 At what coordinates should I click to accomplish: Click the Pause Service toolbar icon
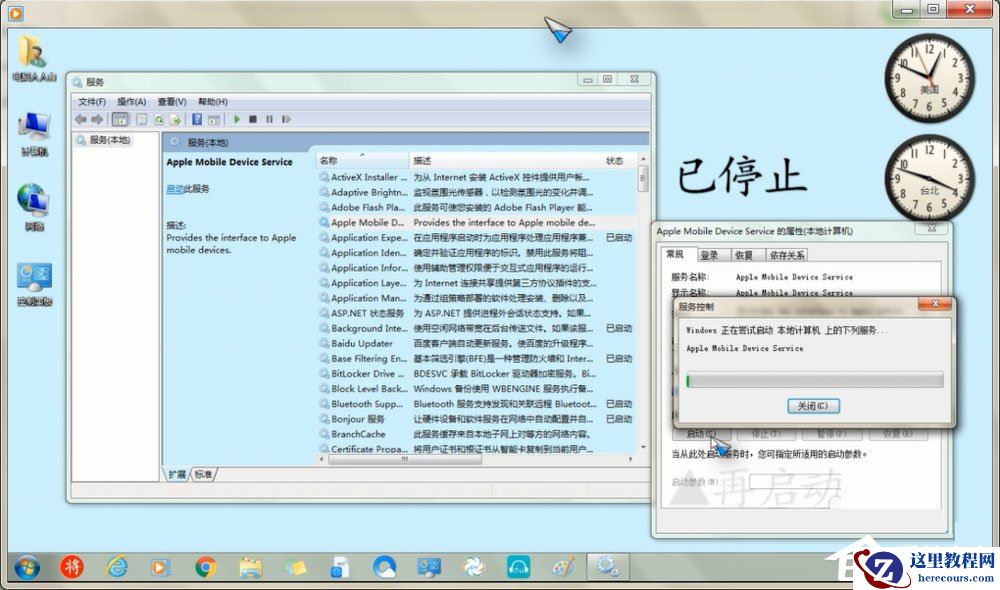coord(269,119)
